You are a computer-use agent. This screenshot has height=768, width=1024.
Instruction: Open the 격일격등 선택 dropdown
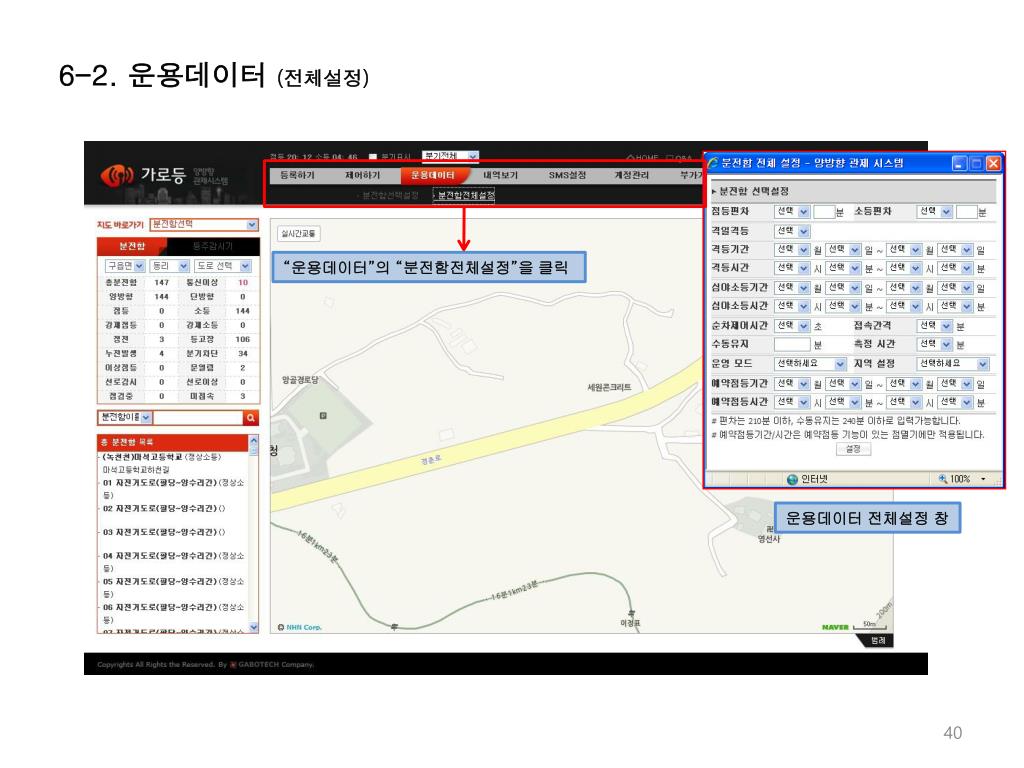792,231
